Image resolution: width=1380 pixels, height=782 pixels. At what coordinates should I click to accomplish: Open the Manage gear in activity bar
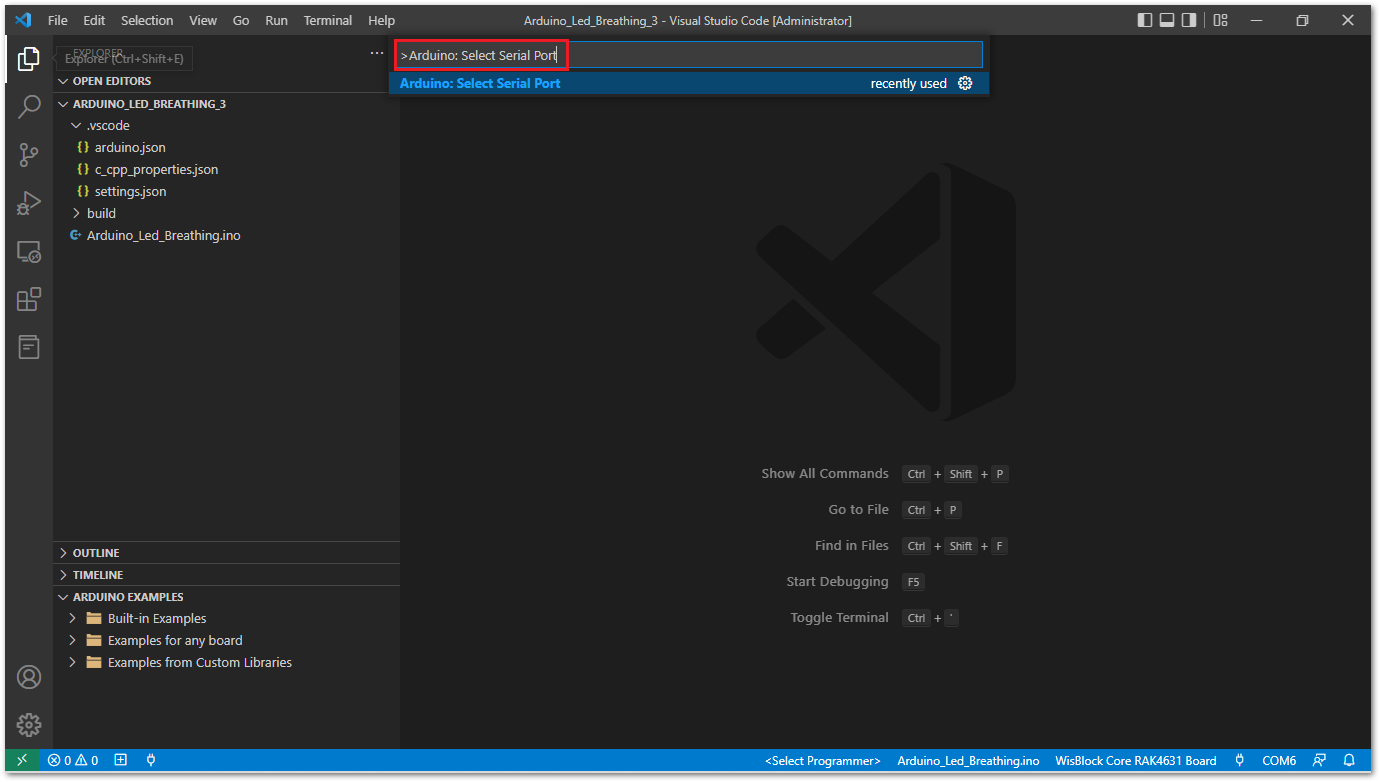point(29,725)
